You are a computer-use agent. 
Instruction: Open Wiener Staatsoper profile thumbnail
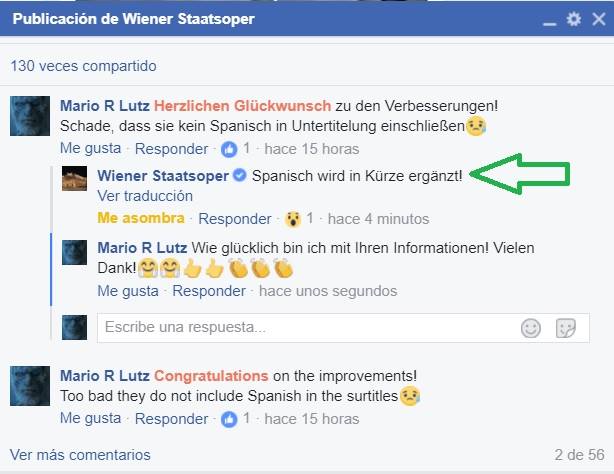pyautogui.click(x=74, y=178)
